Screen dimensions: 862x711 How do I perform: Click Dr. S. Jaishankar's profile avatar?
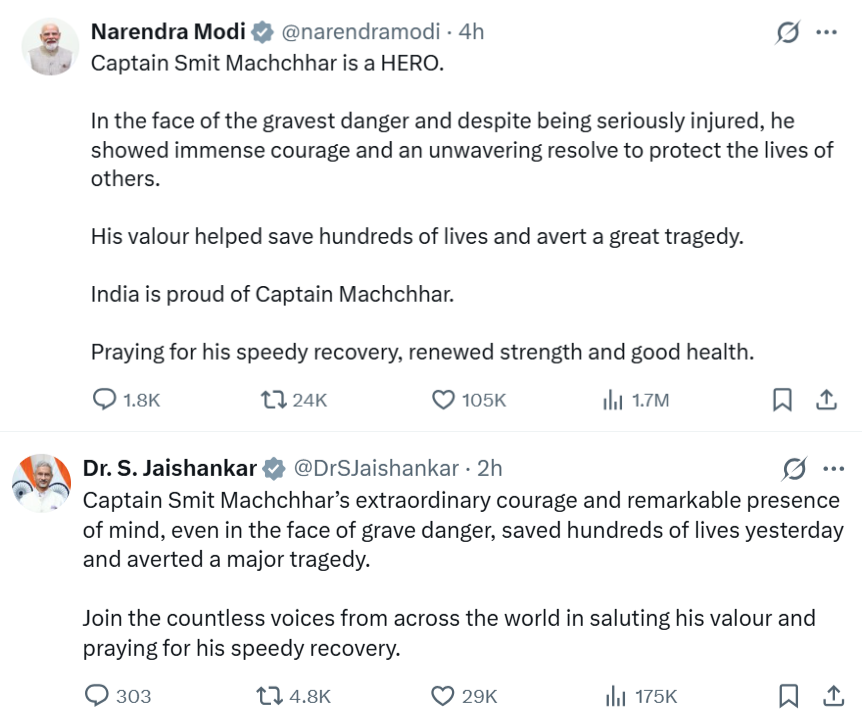click(42, 483)
